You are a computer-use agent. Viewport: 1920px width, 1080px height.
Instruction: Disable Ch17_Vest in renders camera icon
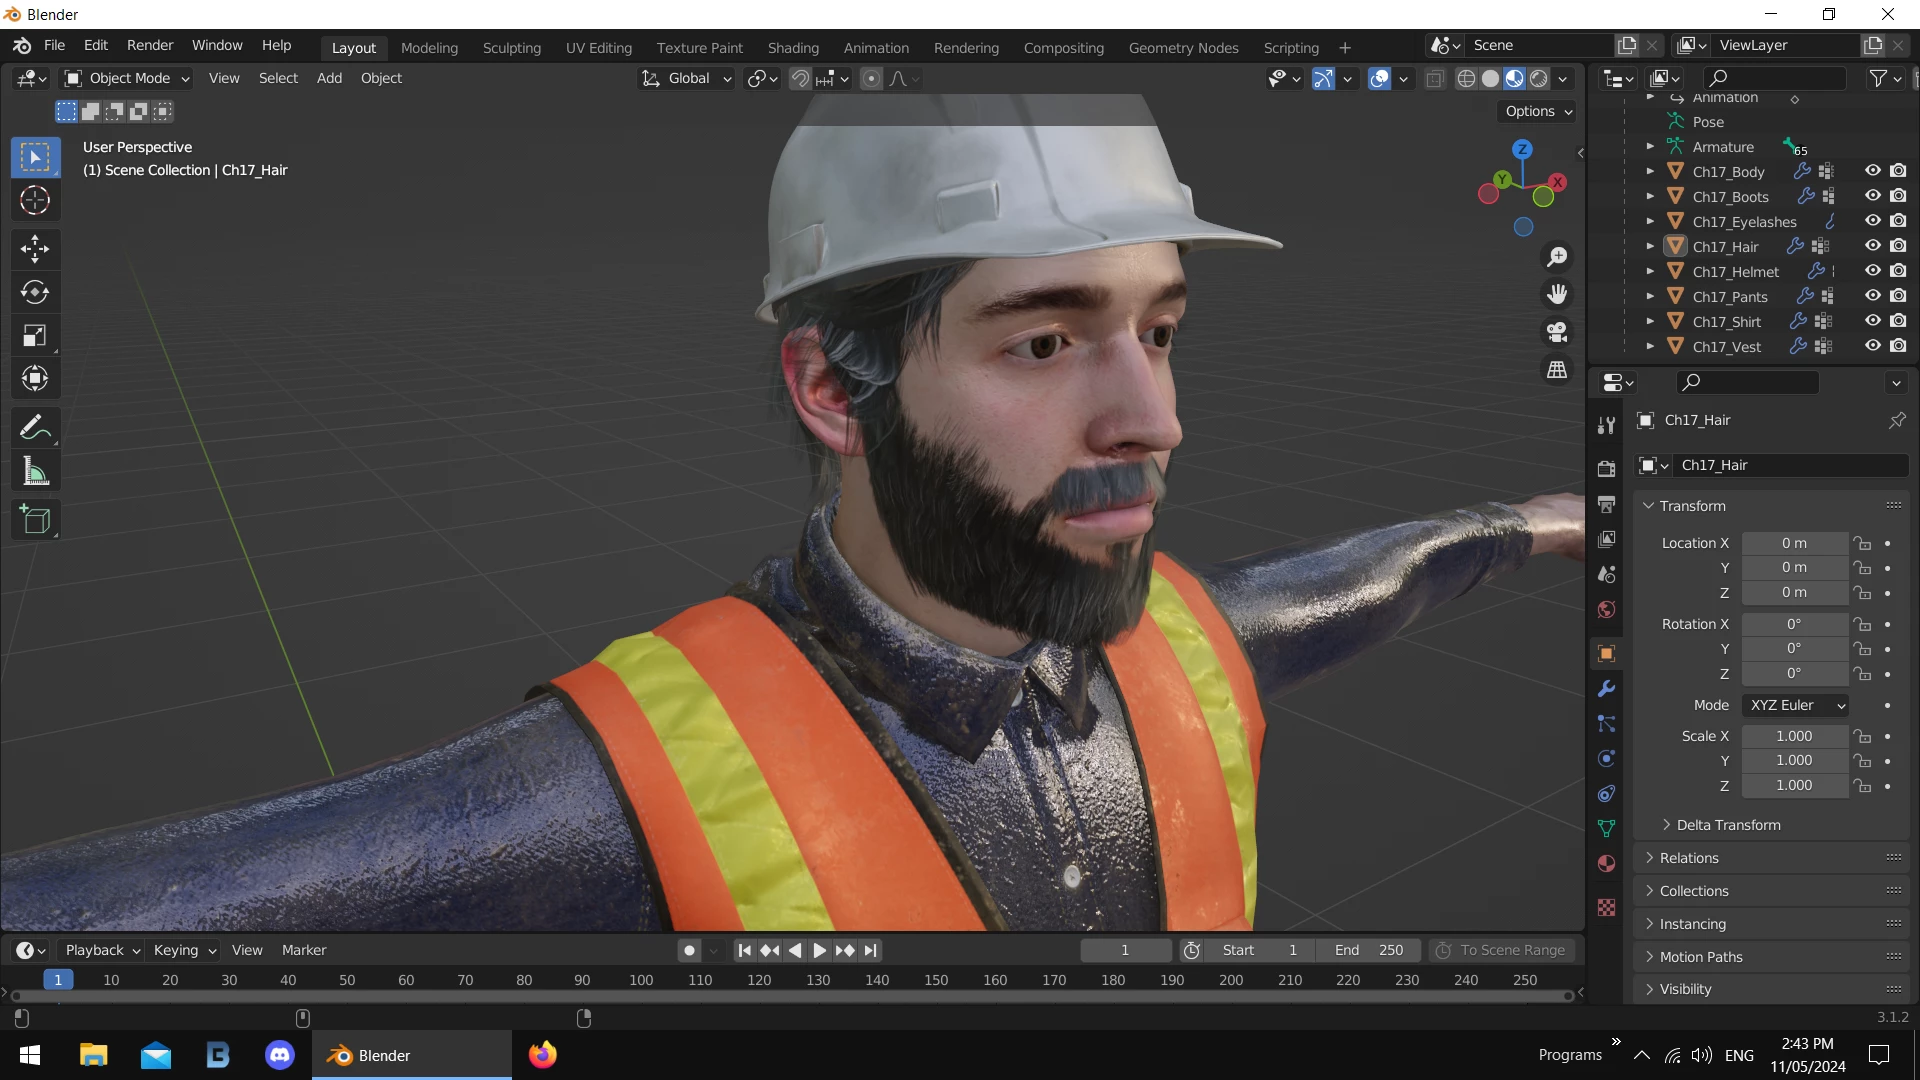point(1898,346)
